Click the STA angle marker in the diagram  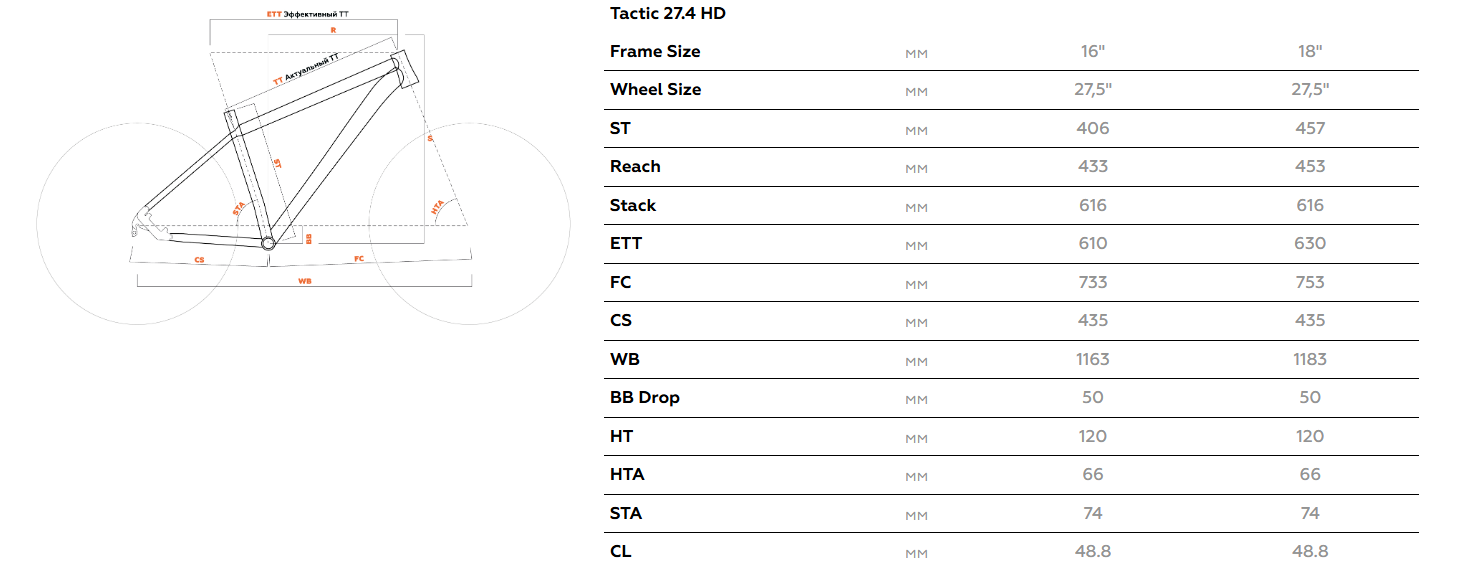pyautogui.click(x=239, y=208)
